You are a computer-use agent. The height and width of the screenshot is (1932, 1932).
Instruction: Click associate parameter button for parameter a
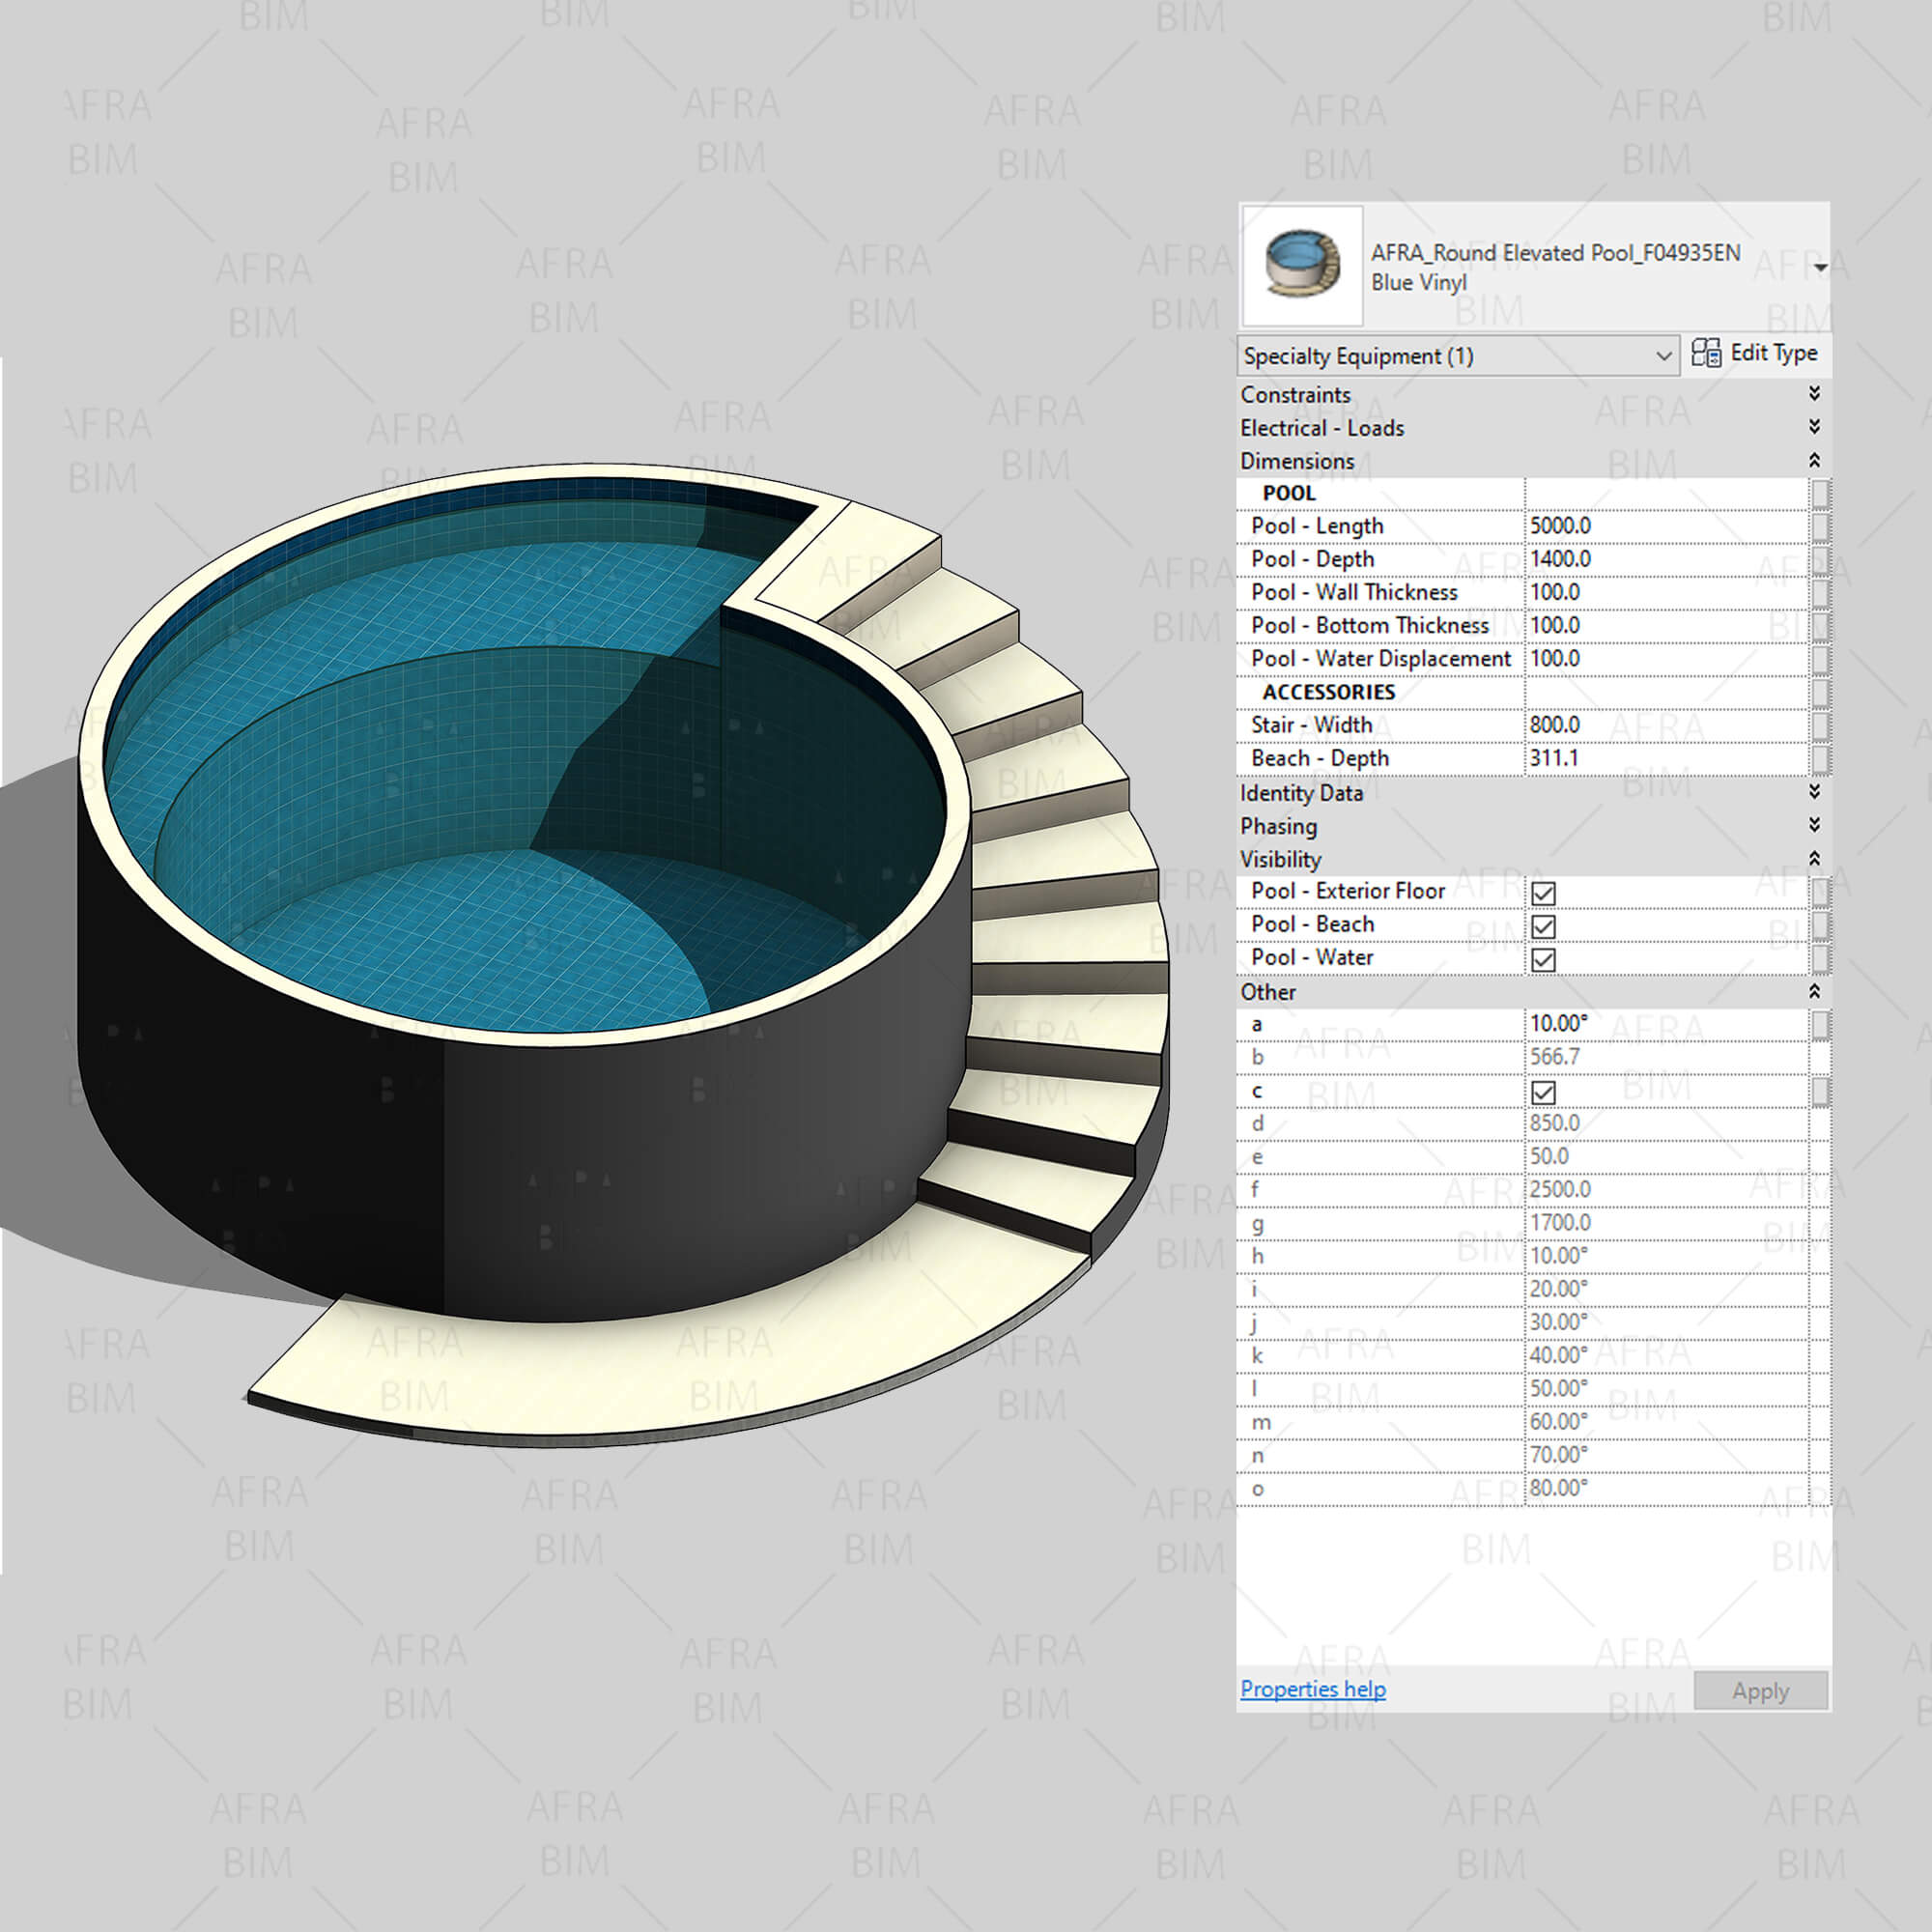click(x=1820, y=1024)
